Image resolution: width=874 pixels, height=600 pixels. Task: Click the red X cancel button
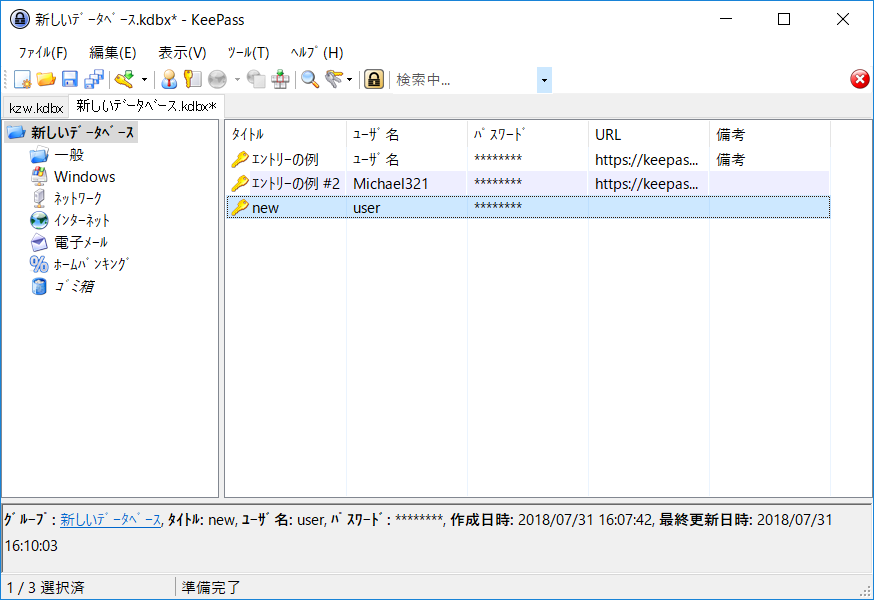click(859, 79)
